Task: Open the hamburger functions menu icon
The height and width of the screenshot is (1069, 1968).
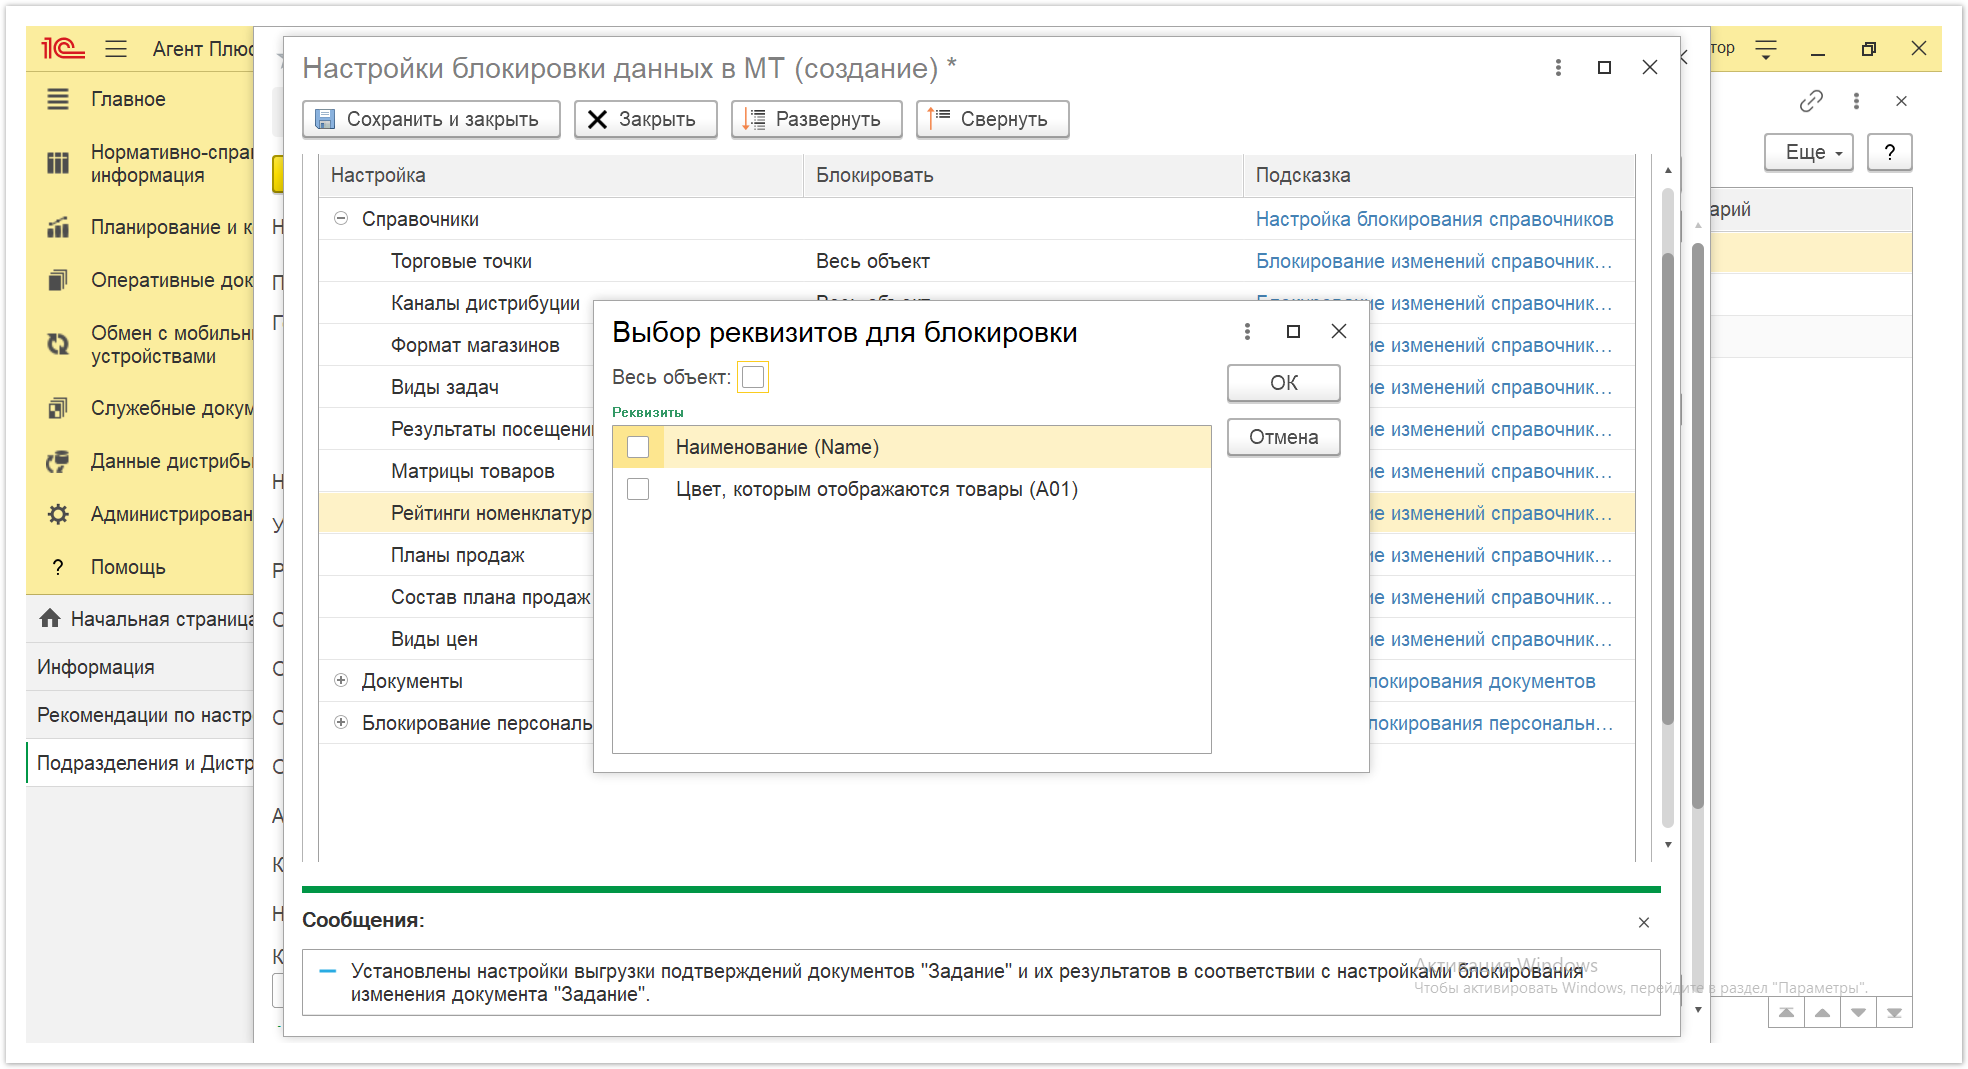Action: [x=116, y=48]
